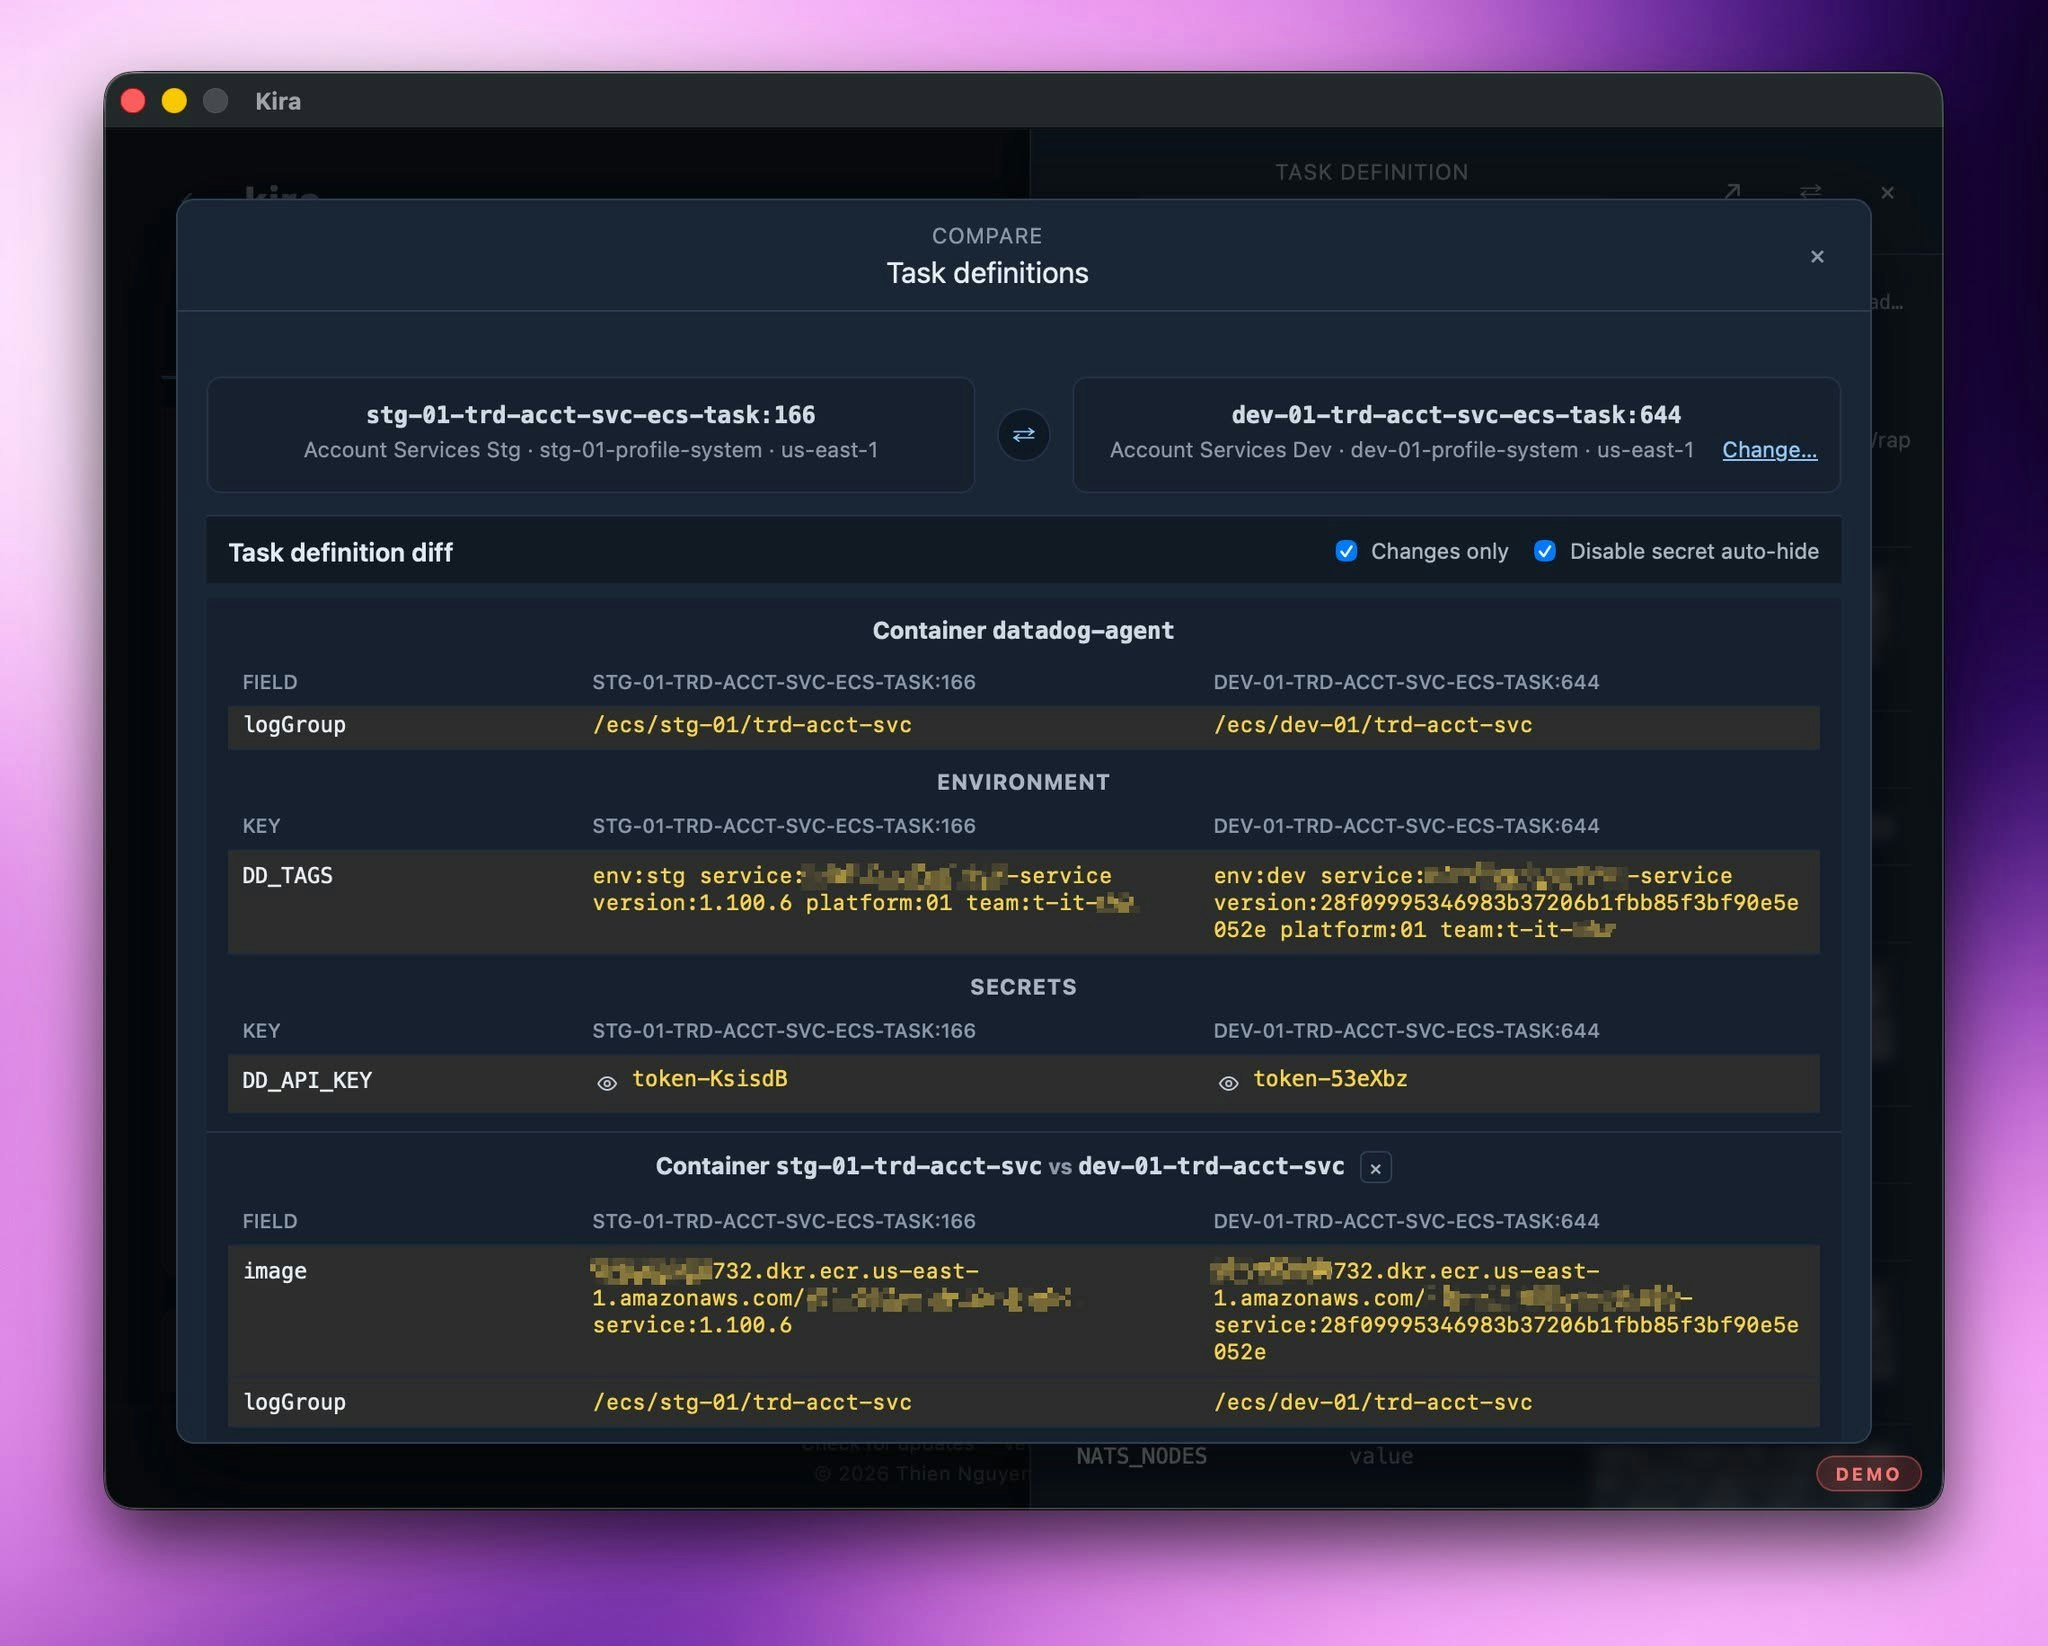Close the background Task Definition panel
Image resolution: width=2048 pixels, height=1646 pixels.
coord(1887,192)
